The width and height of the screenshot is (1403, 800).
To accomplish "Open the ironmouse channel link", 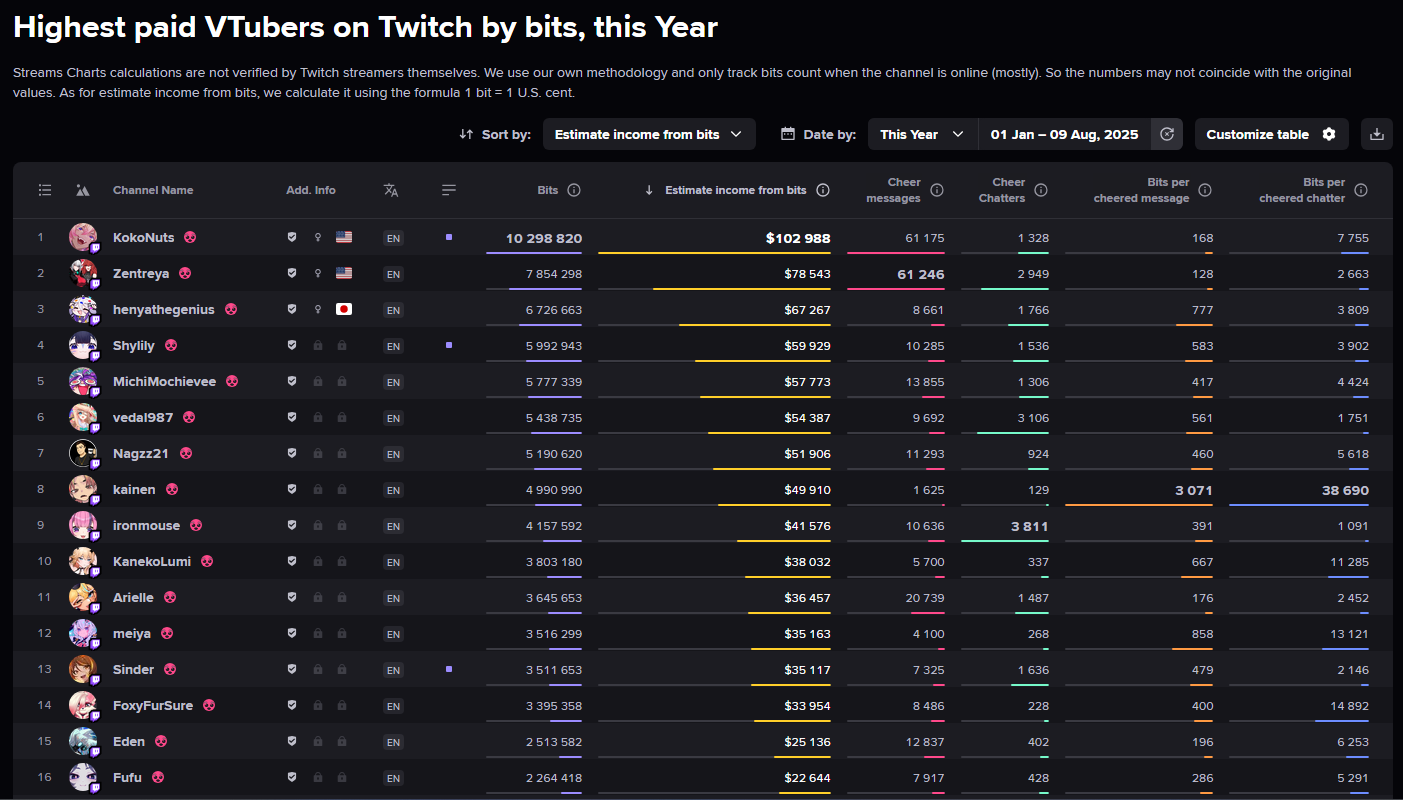I will [x=146, y=526].
